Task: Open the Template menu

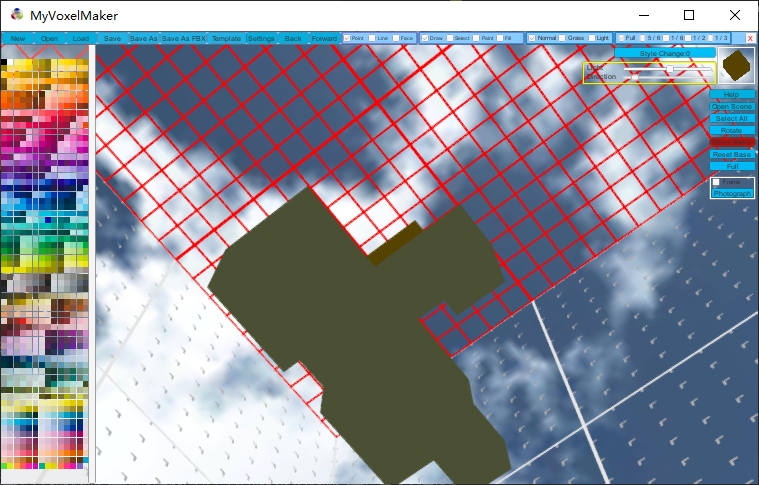Action: click(227, 38)
